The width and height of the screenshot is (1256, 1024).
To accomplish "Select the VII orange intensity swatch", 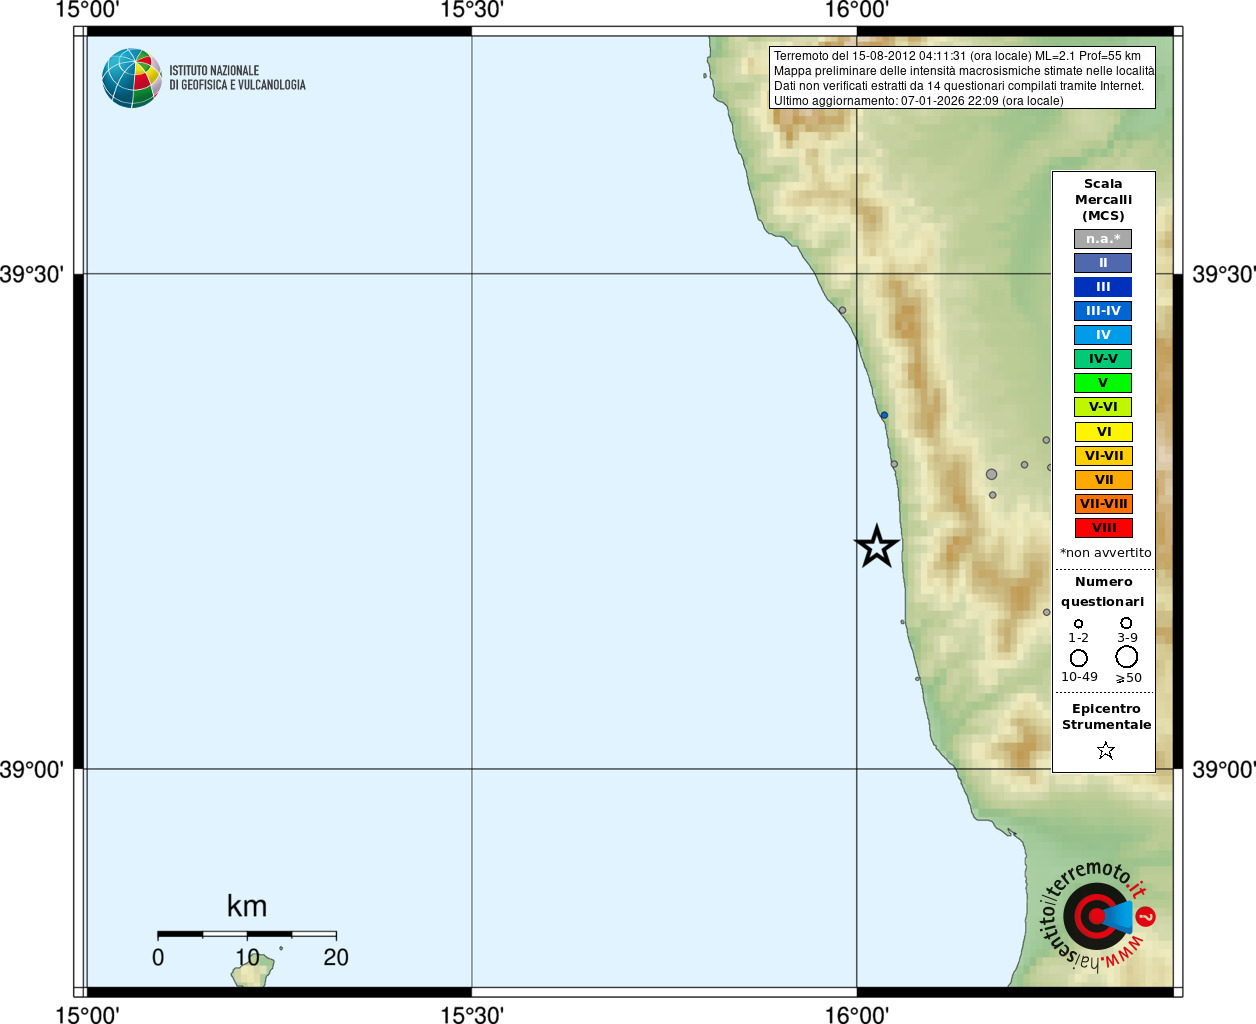I will (1103, 480).
